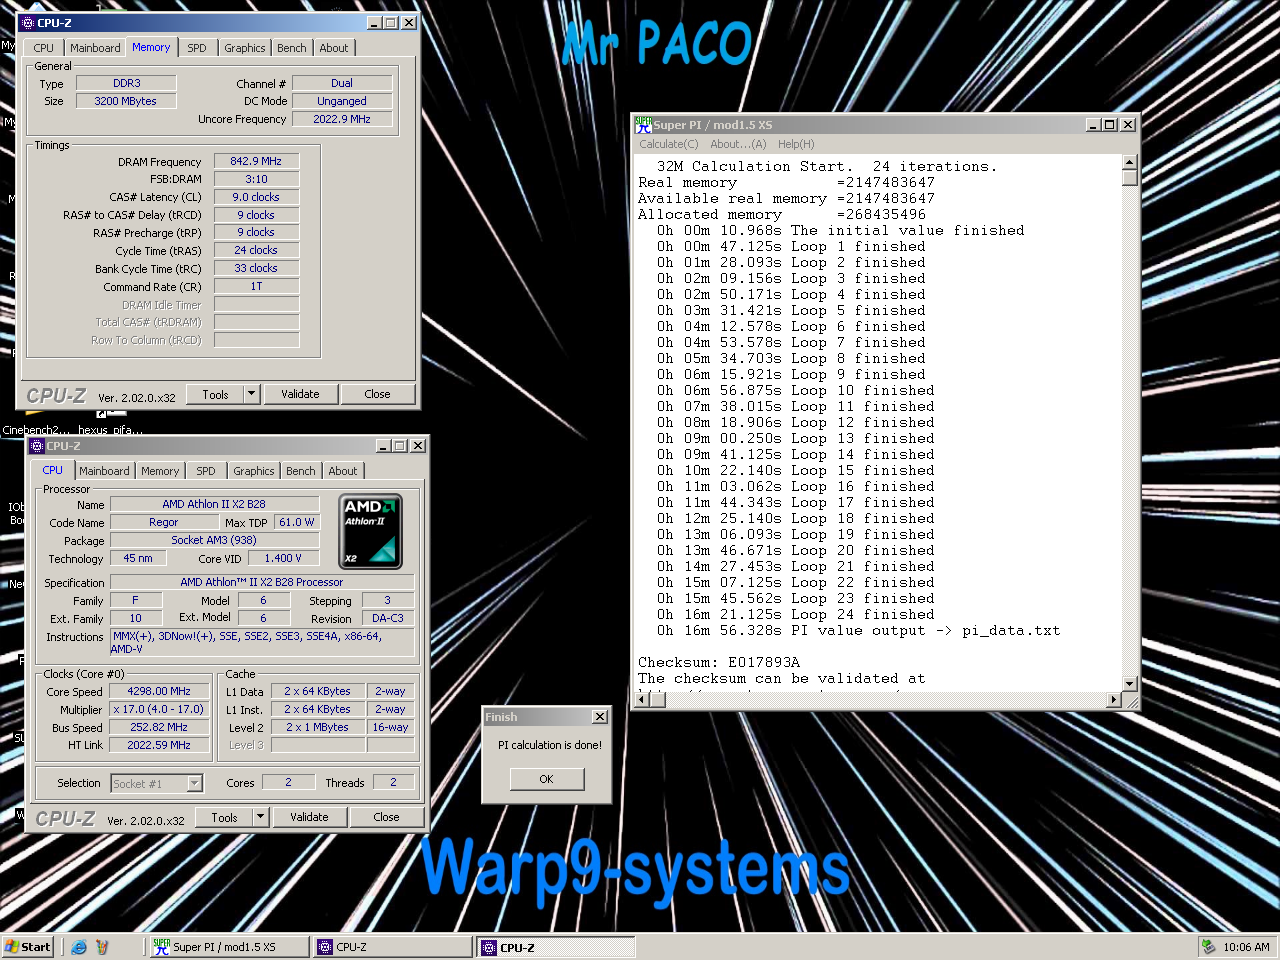Click the taskbar clock showing 10:06 AM
The height and width of the screenshot is (960, 1280).
coord(1246,947)
